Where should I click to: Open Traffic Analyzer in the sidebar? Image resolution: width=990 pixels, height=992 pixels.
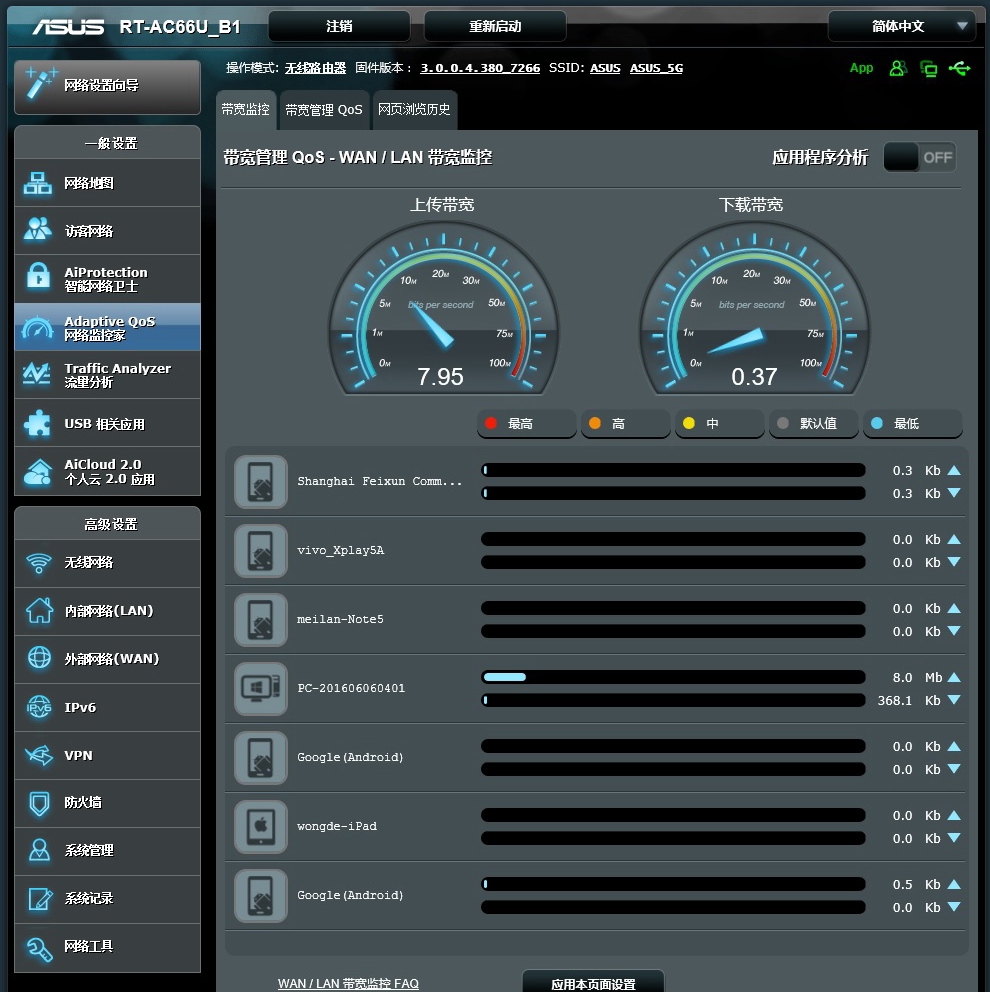(x=107, y=375)
